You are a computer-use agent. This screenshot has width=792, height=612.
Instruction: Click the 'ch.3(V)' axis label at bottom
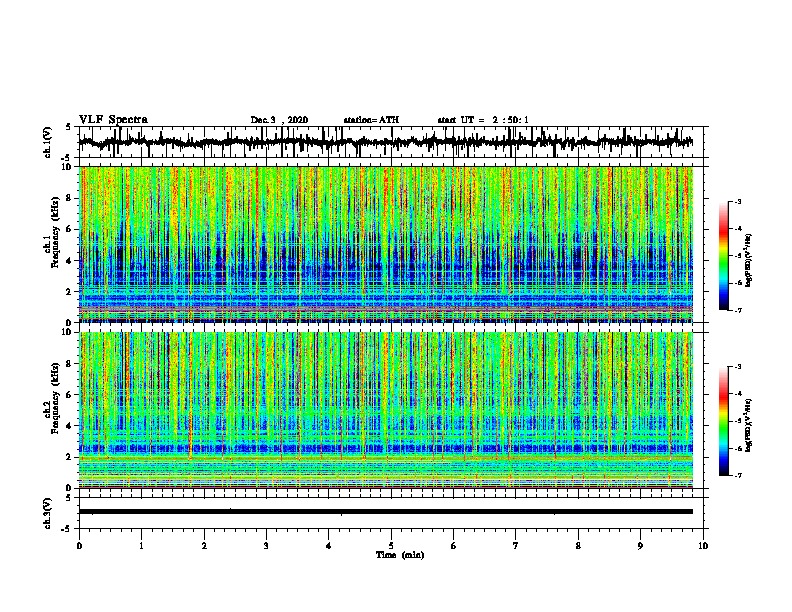[48, 513]
